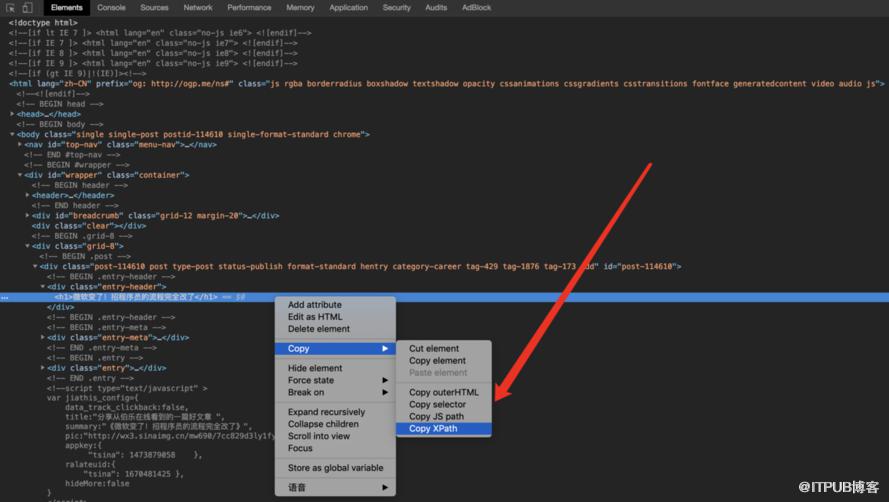Choose Copy selector

(444, 404)
